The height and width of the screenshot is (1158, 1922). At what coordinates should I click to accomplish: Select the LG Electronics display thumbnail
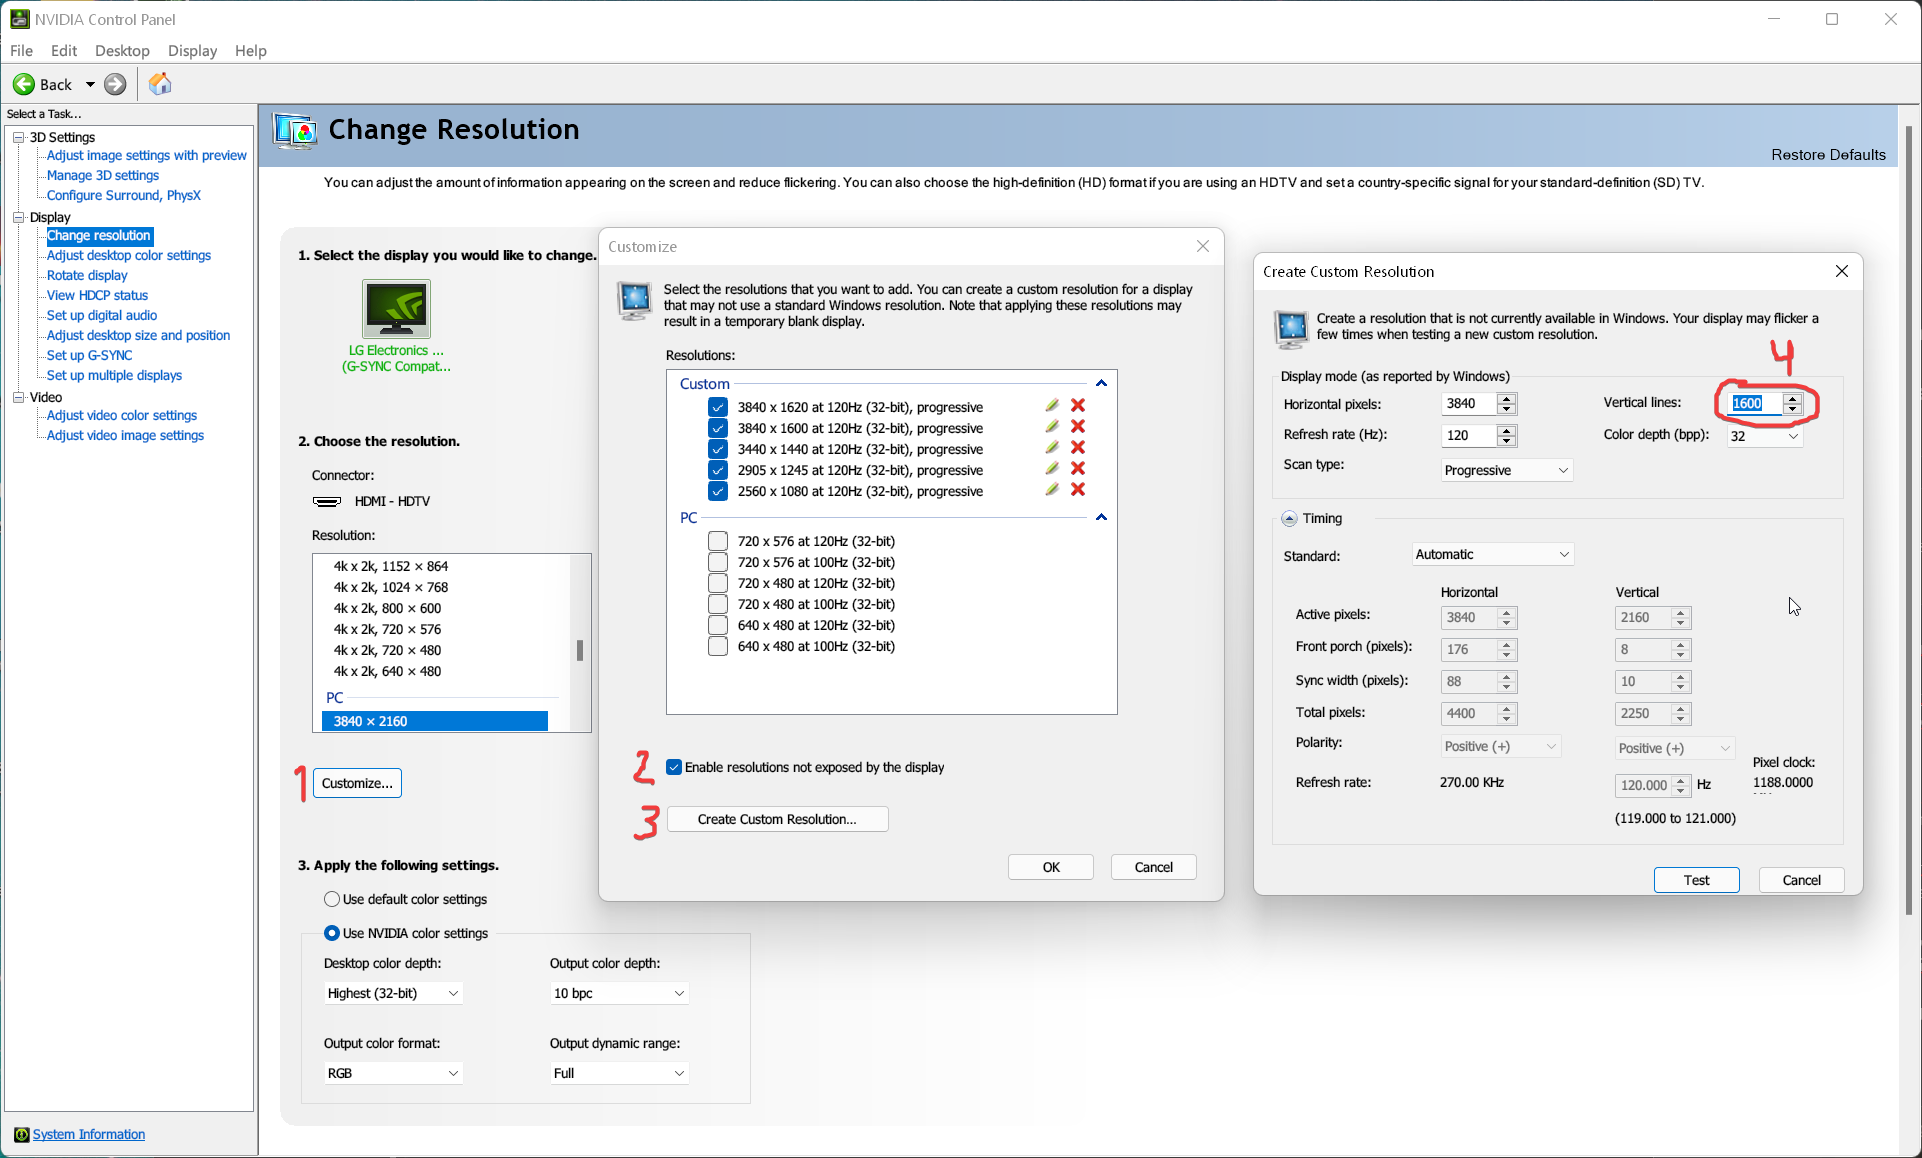click(x=396, y=309)
